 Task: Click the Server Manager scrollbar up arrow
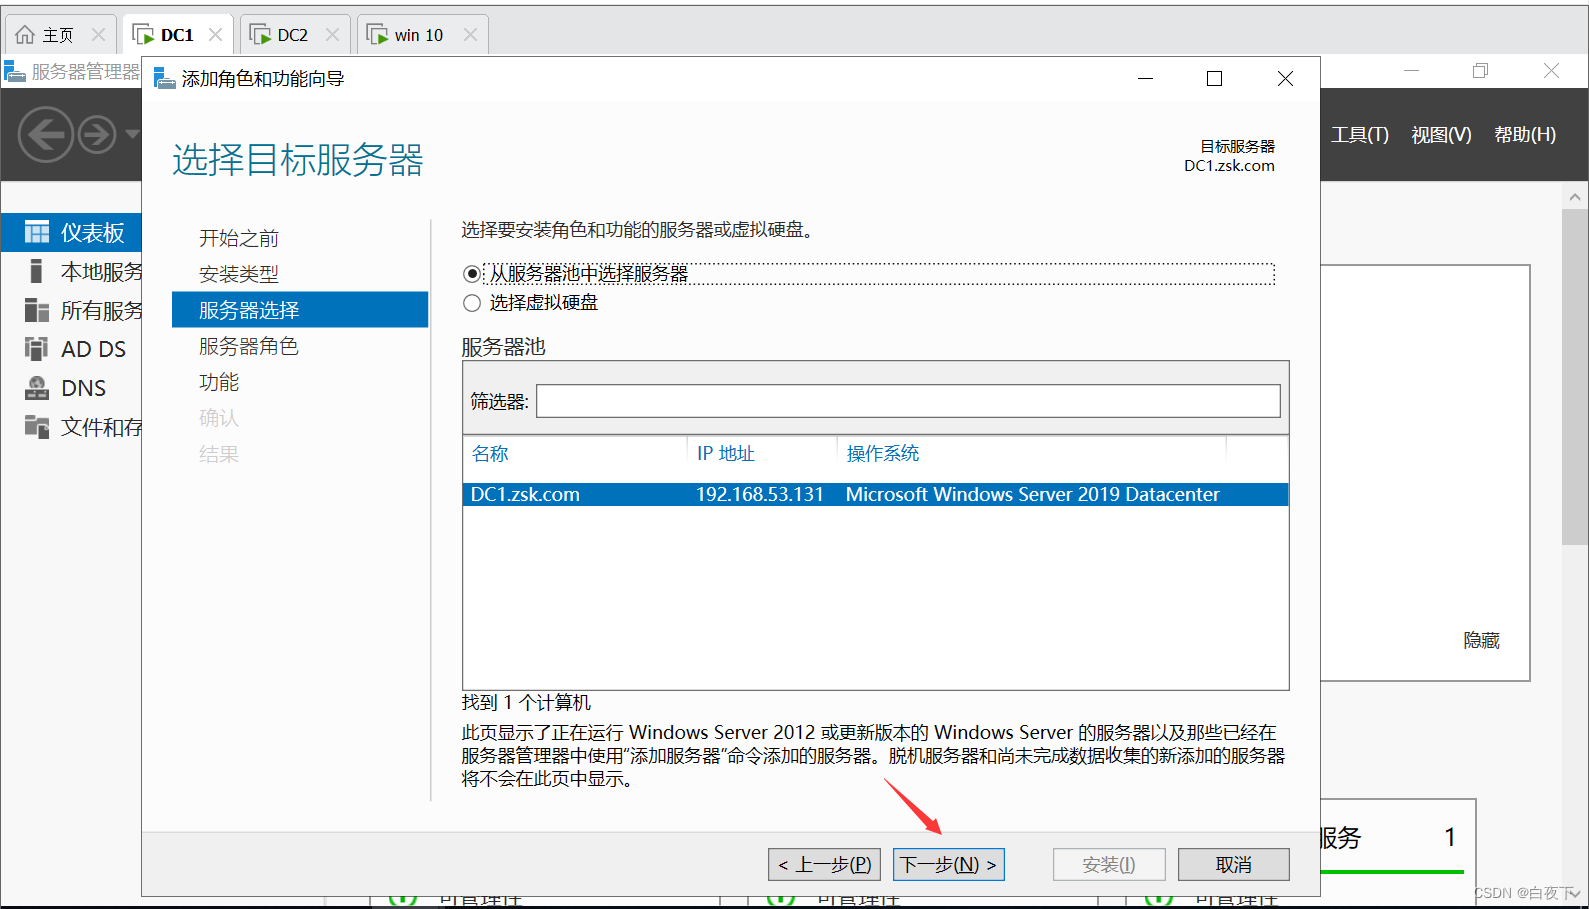click(x=1575, y=197)
